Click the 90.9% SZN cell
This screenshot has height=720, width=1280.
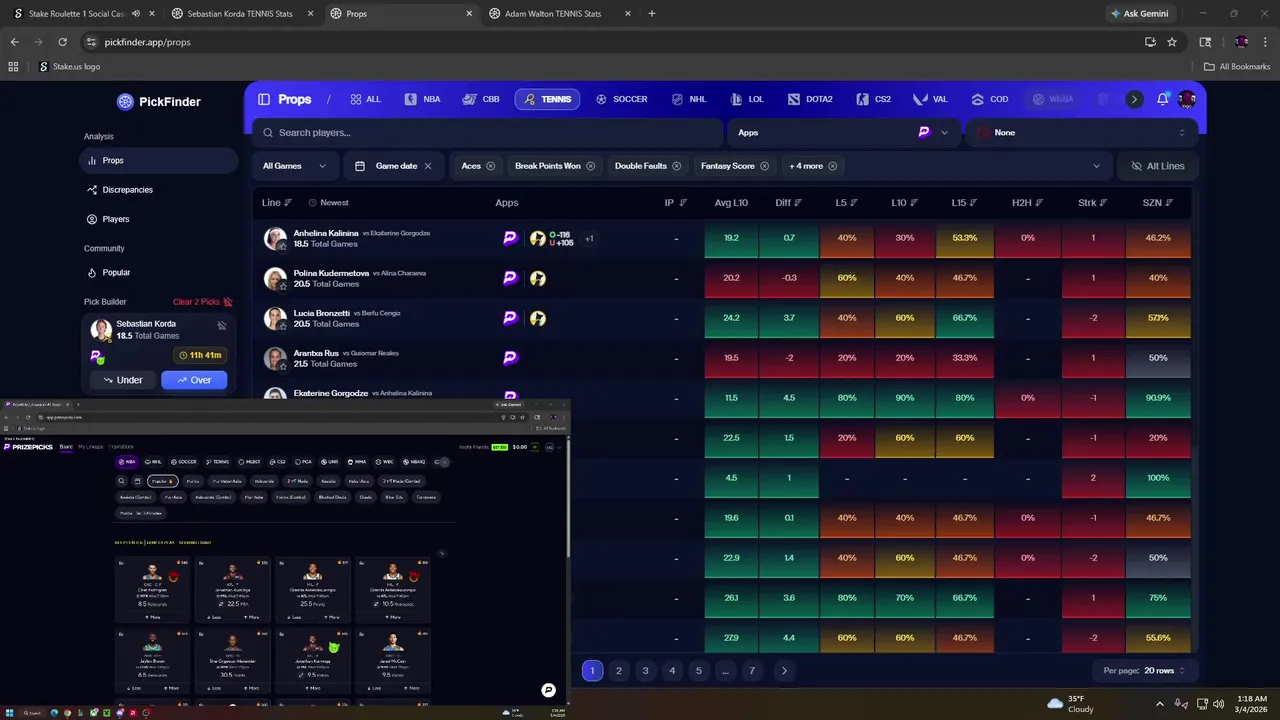(1158, 398)
